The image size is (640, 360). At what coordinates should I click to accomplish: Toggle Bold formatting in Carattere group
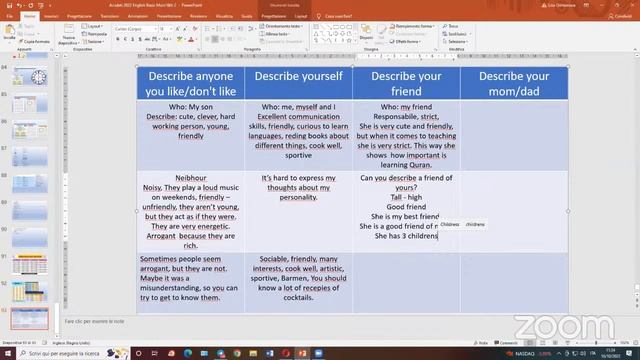(x=118, y=39)
